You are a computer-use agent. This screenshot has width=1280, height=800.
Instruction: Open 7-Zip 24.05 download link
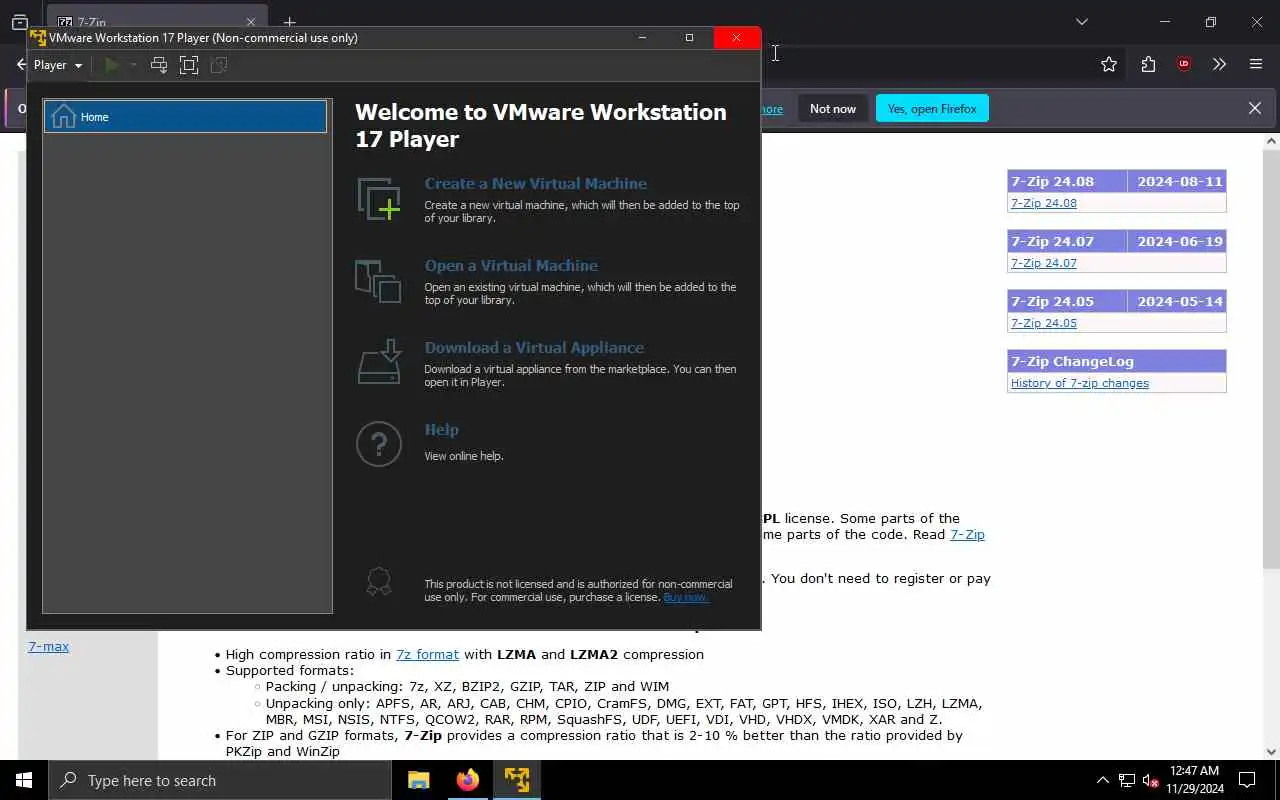[x=1043, y=323]
